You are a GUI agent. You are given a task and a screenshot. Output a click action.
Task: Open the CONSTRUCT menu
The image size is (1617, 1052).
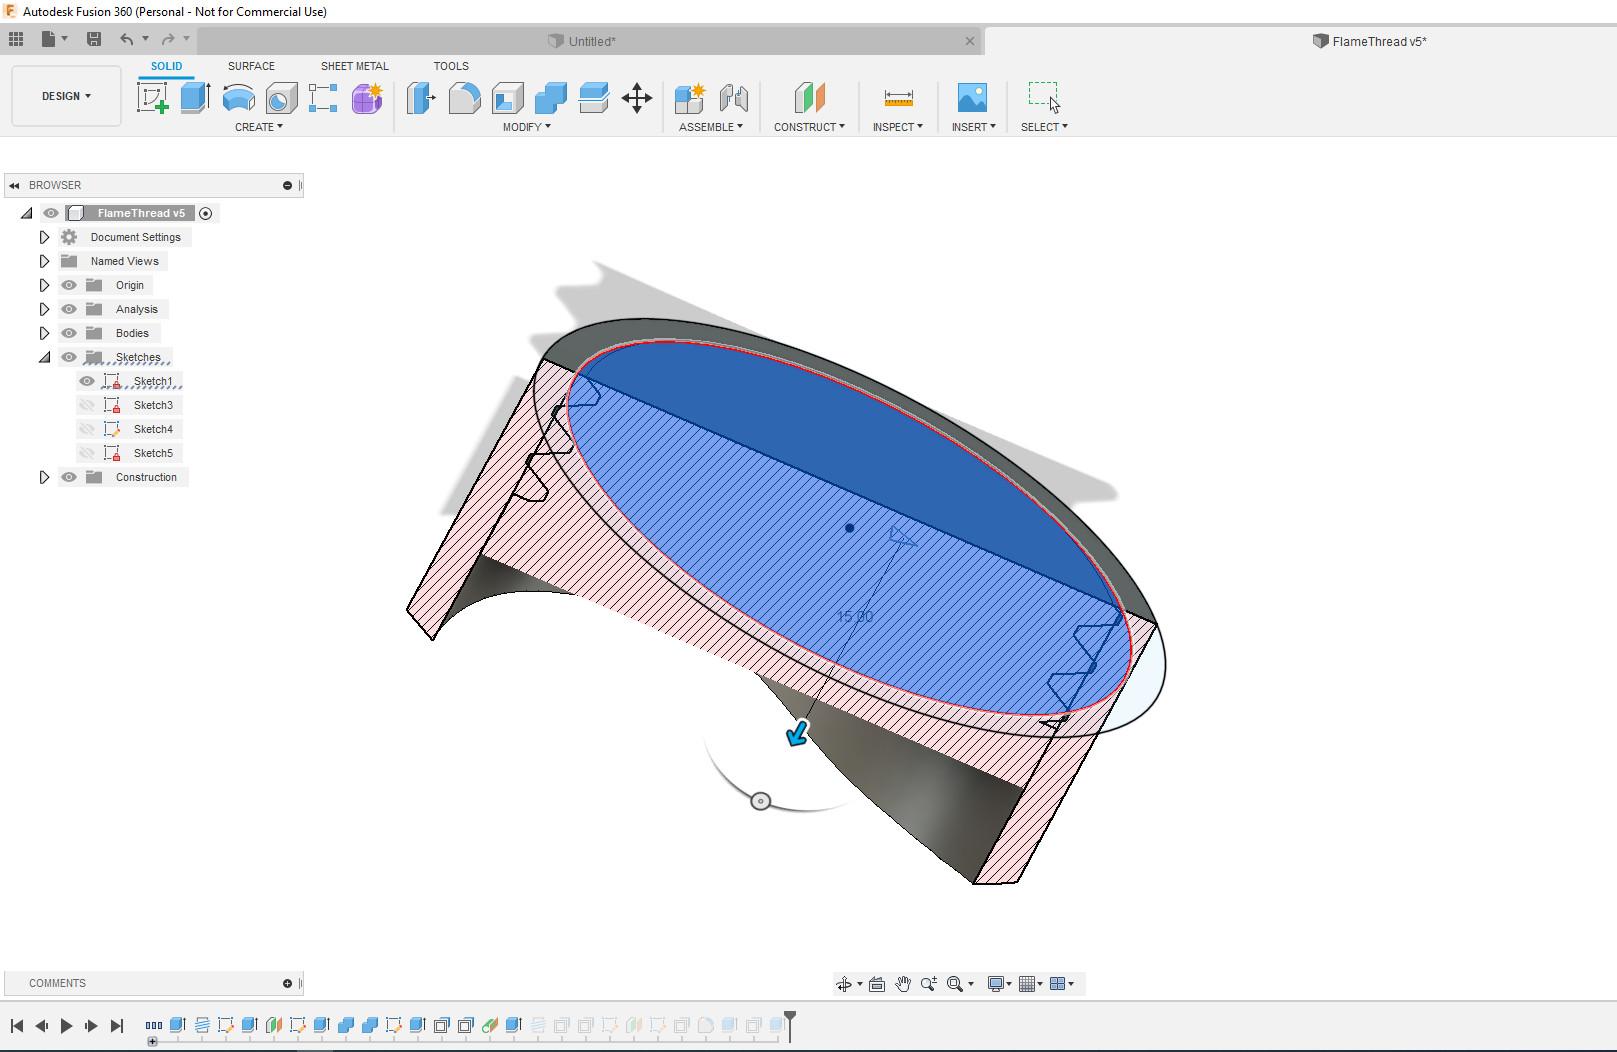coord(809,127)
